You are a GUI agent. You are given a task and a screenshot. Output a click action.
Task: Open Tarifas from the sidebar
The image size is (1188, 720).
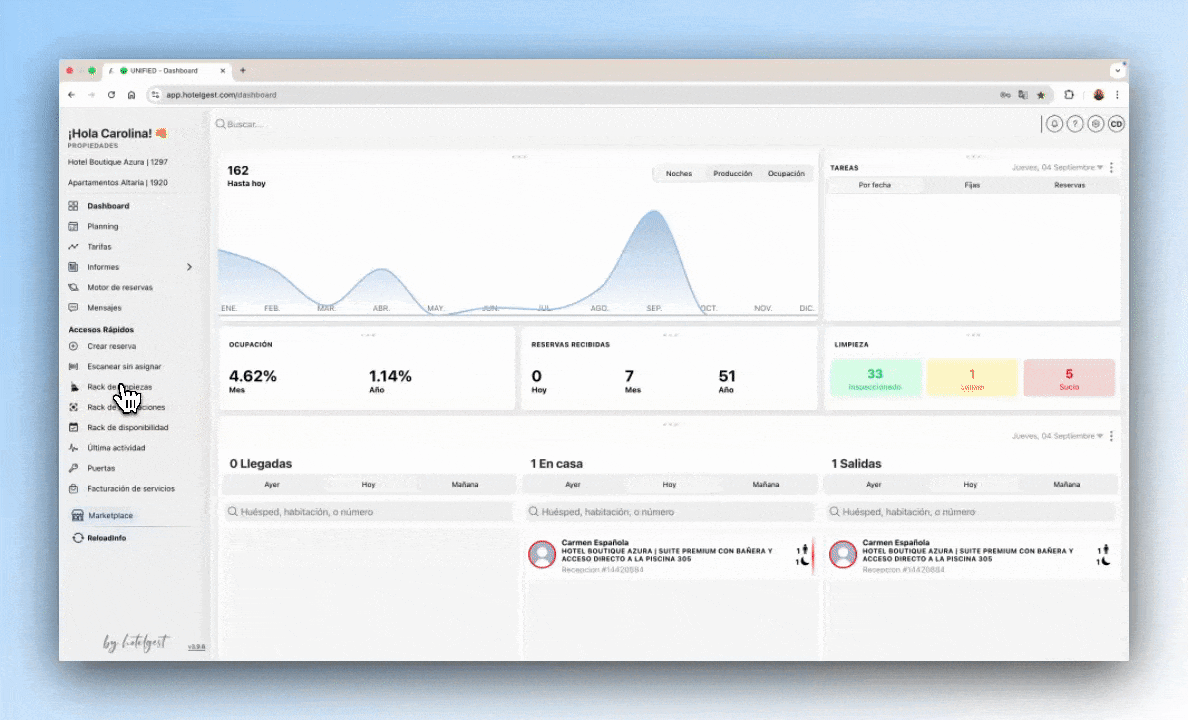[98, 247]
